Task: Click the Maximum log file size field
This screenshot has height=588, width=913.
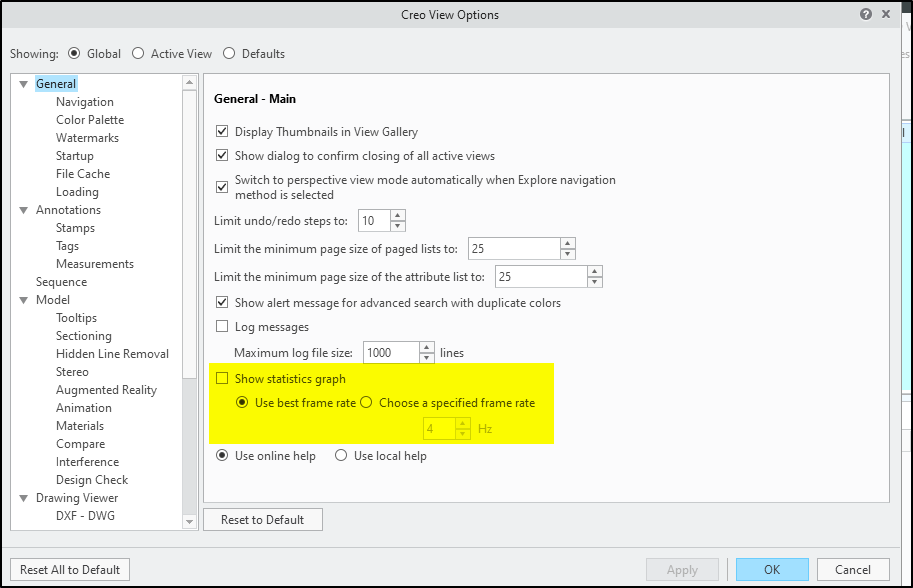Action: (390, 352)
